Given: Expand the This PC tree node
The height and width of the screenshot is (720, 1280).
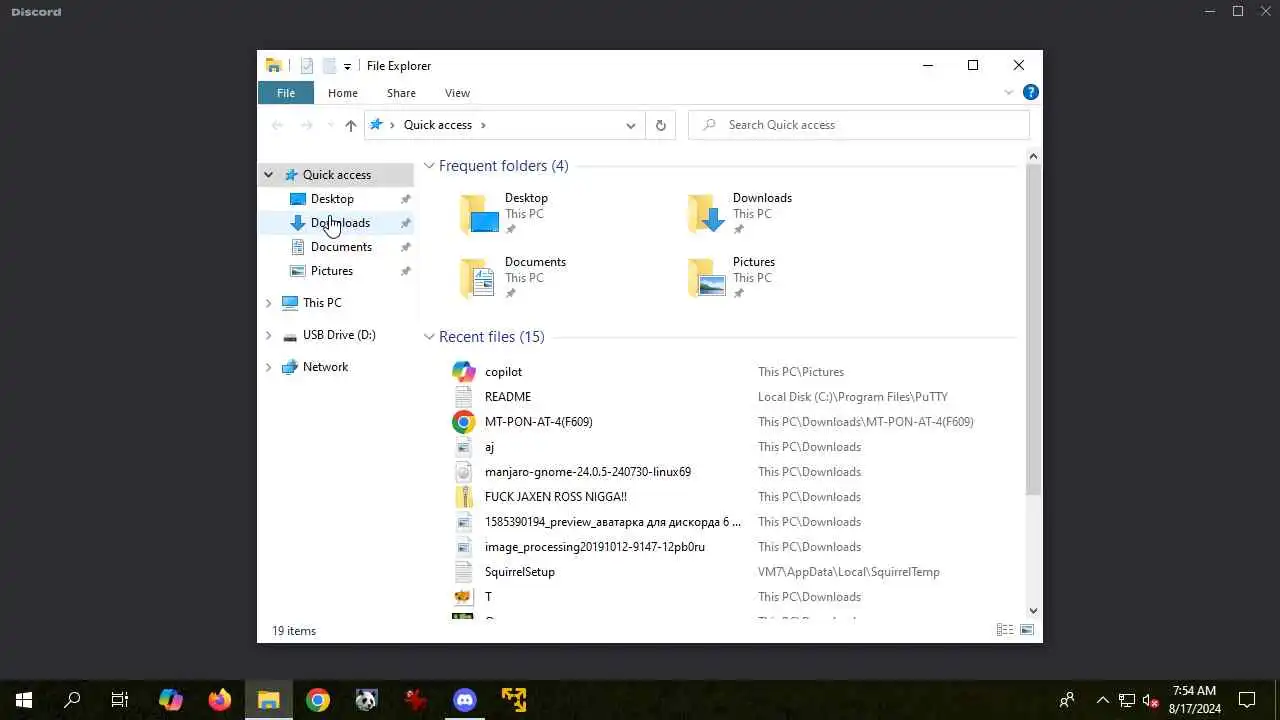Looking at the screenshot, I should (268, 303).
